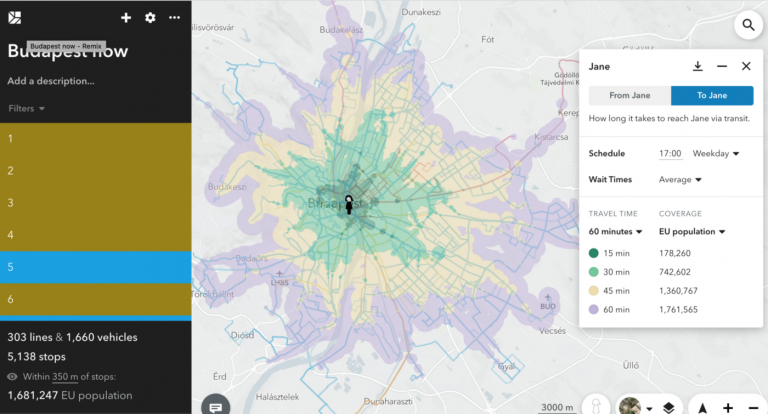Screen dimensions: 768x414
Task: Open the three-dot more options menu
Action: point(174,18)
